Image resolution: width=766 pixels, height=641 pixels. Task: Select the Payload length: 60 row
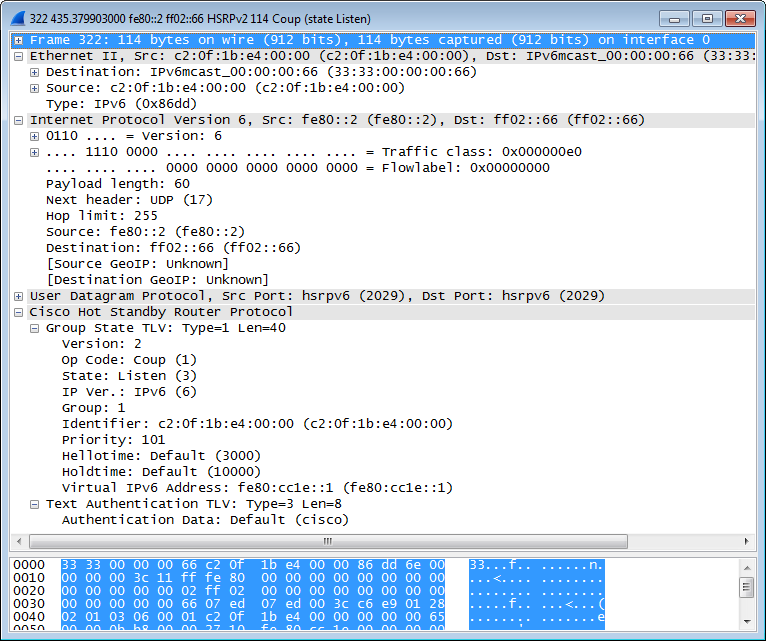tap(118, 184)
